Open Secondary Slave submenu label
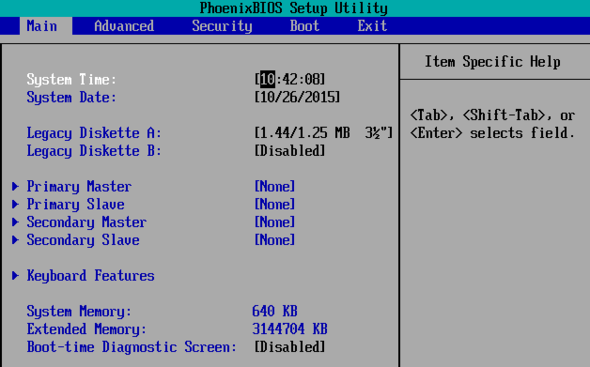Image resolution: width=590 pixels, height=367 pixels. 83,240
